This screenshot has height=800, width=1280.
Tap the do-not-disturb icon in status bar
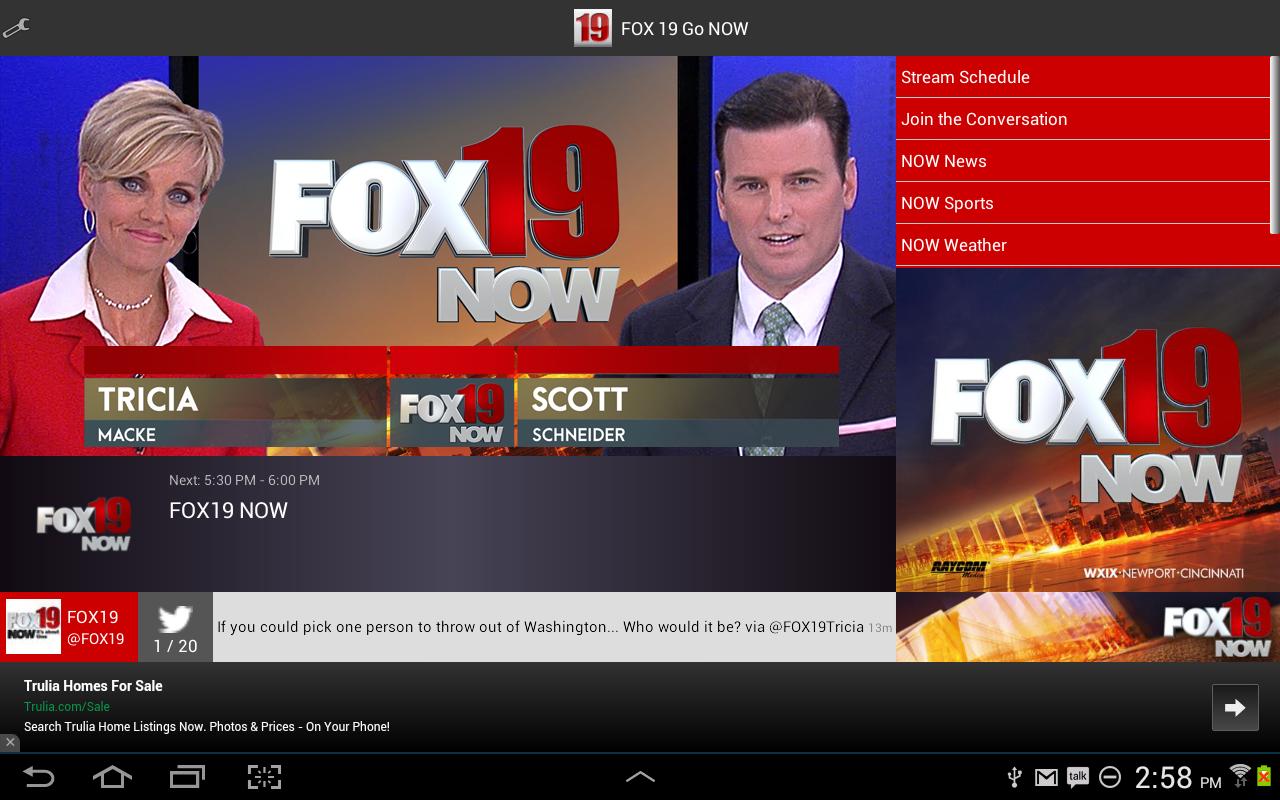click(1110, 777)
